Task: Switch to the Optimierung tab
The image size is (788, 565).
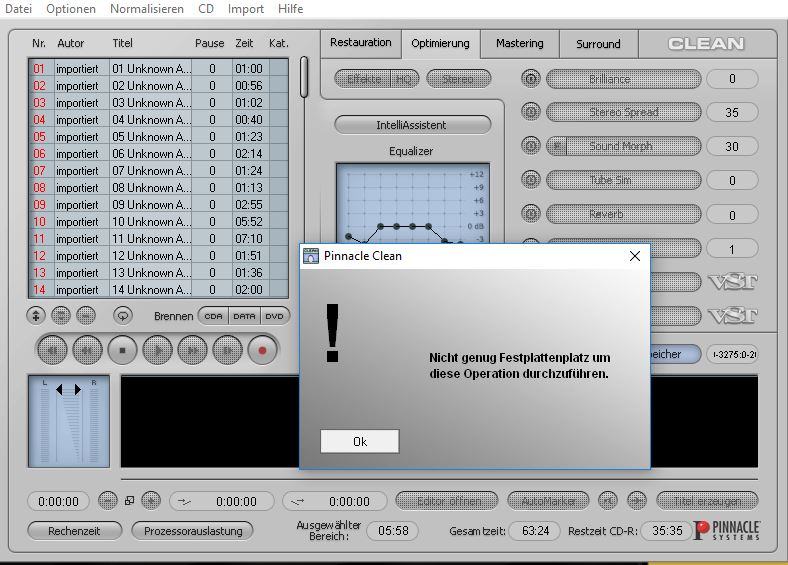Action: coord(440,44)
